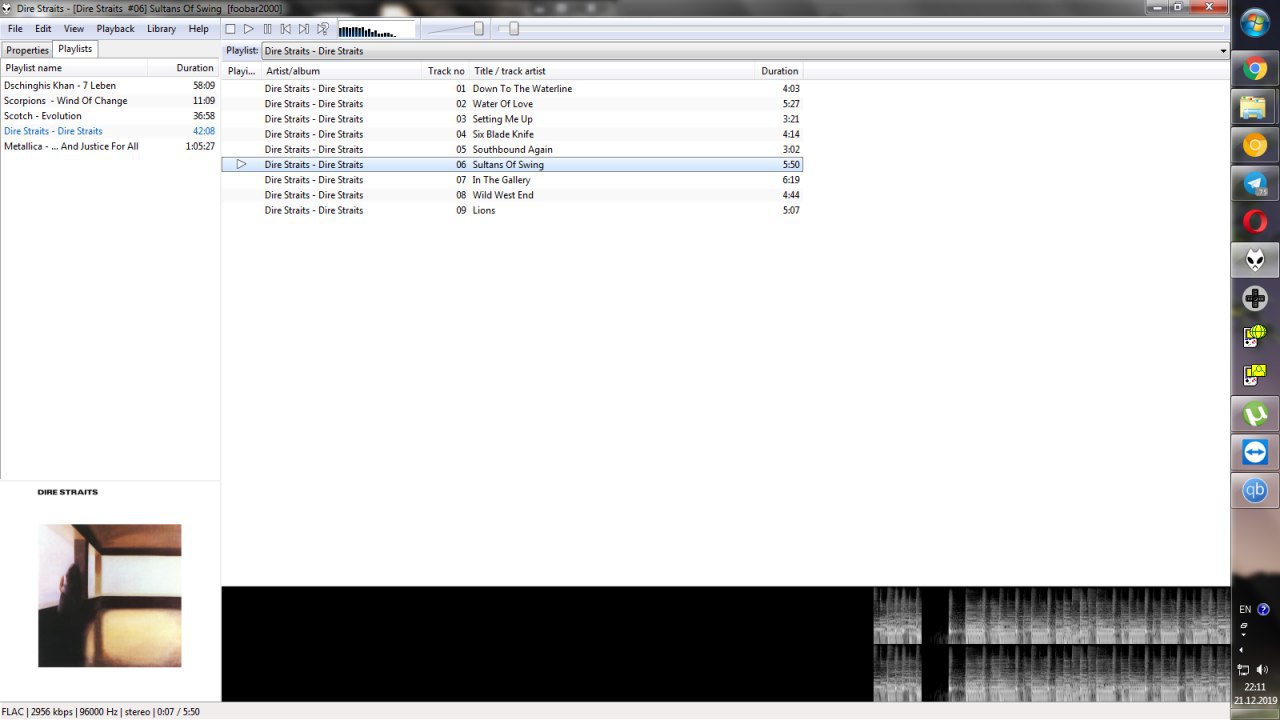The height and width of the screenshot is (720, 1280).
Task: Select track Down To The Waterline
Action: (x=511, y=89)
